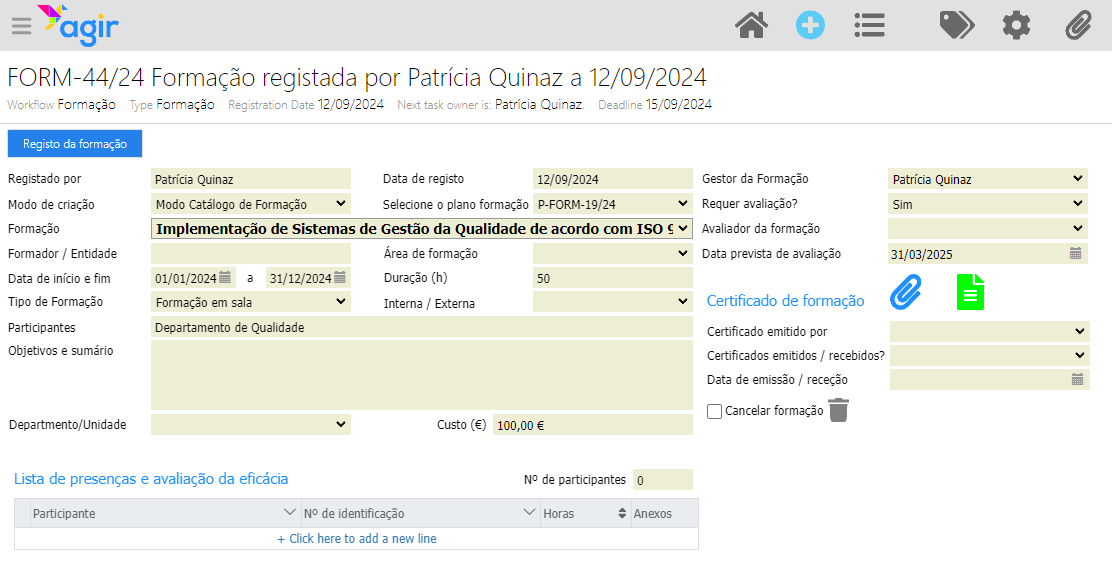This screenshot has height=585, width=1112.
Task: Click here to add a new line
Action: 357,539
